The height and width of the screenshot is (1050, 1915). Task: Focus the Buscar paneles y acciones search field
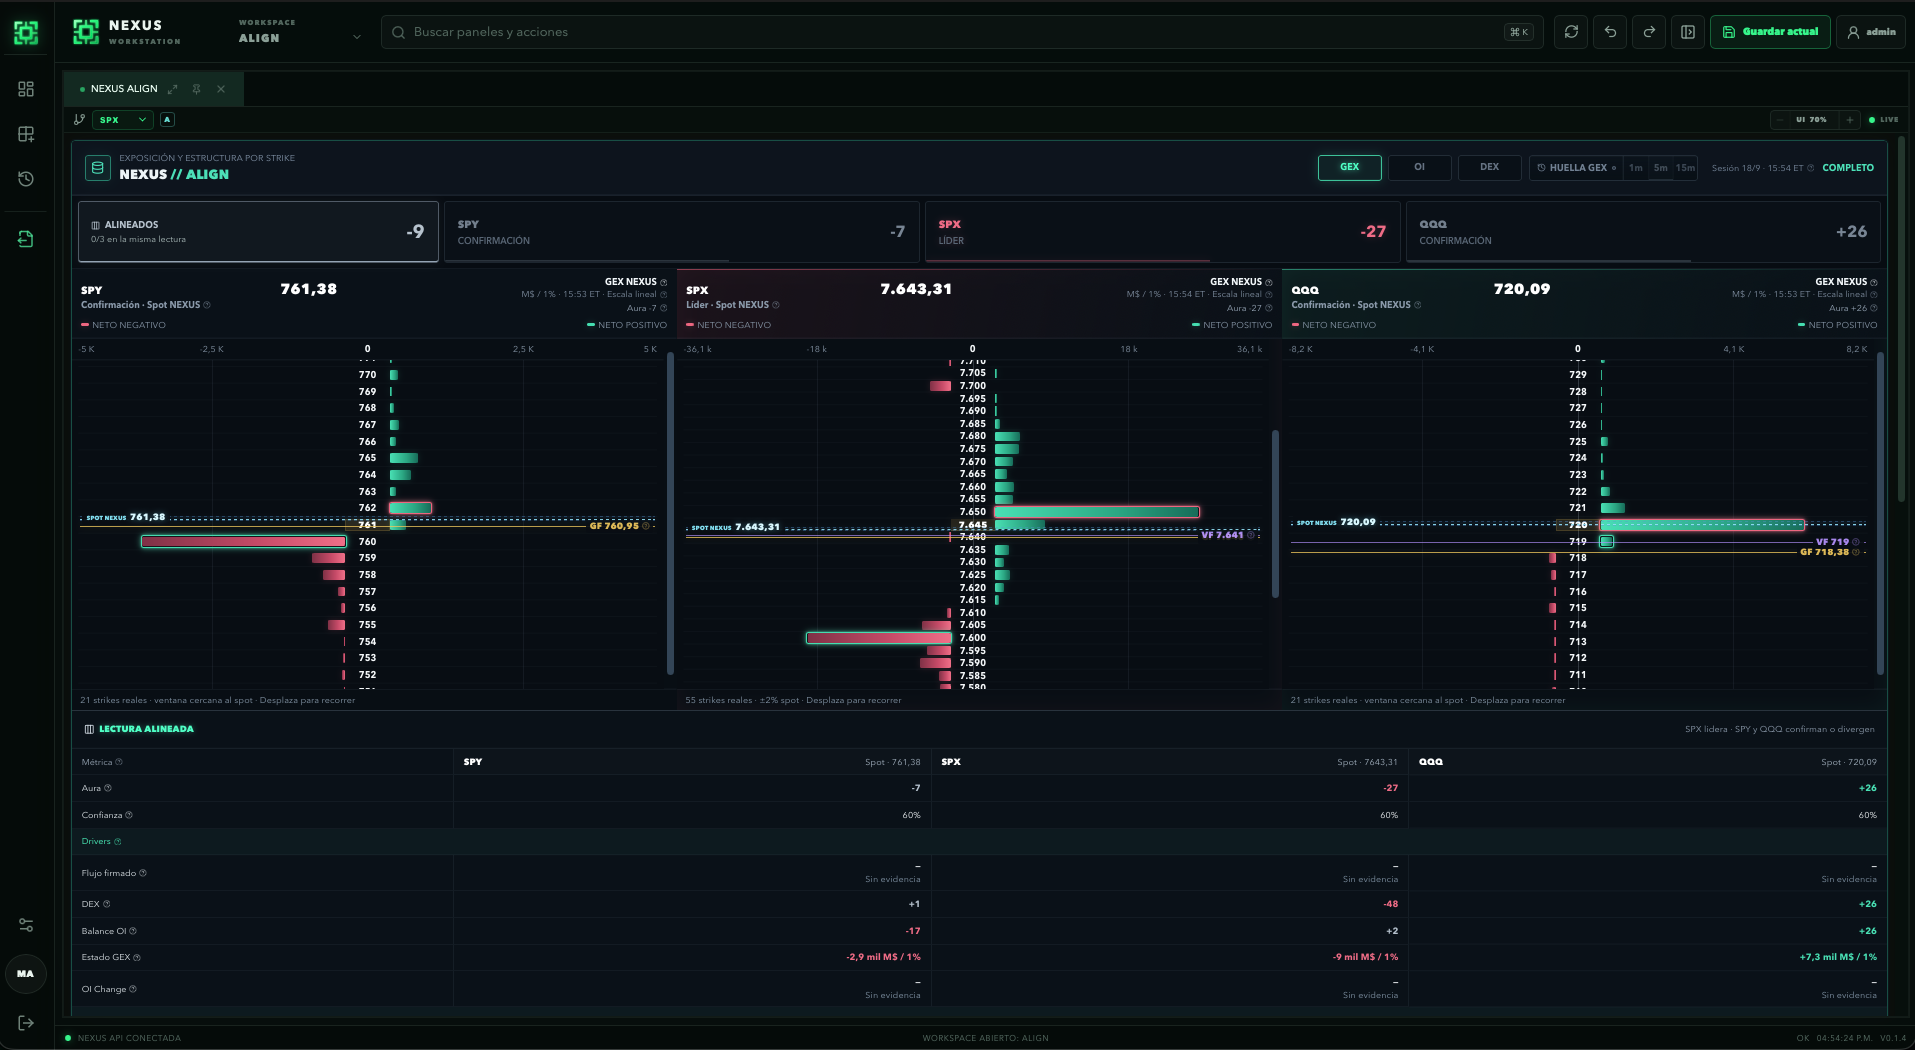pos(960,32)
